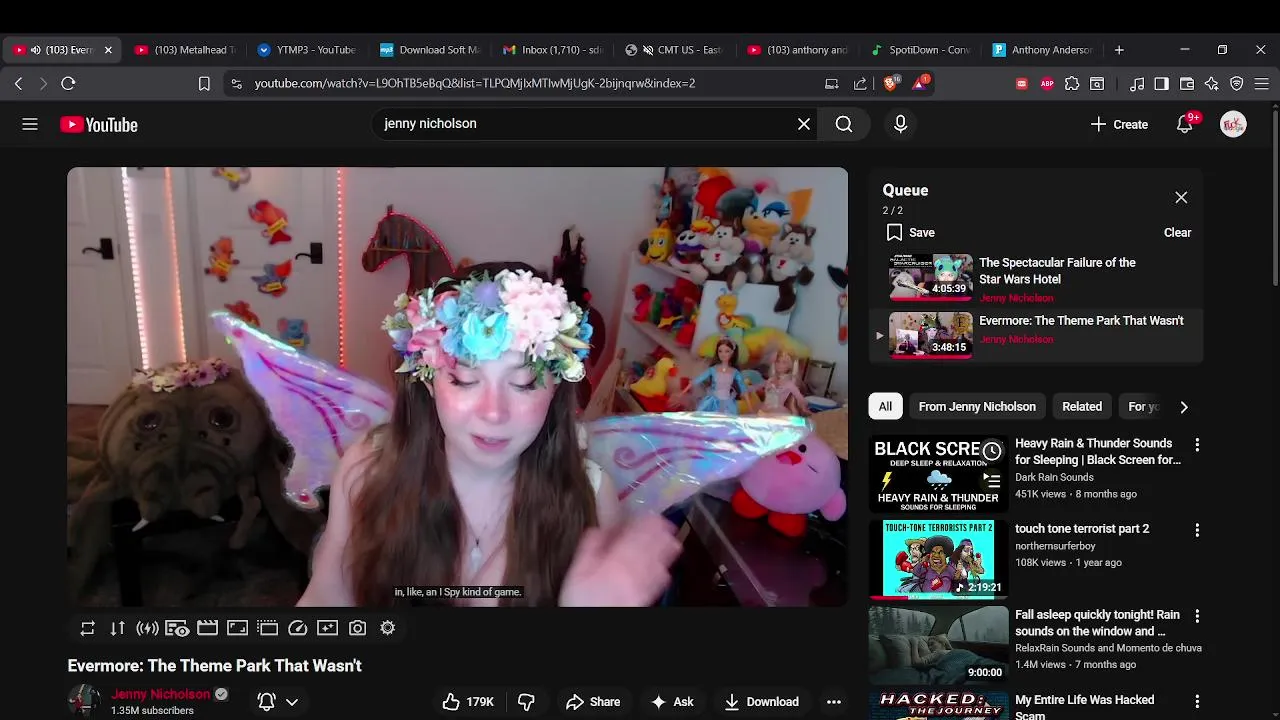1280x720 pixels.
Task: Click the Ask button
Action: click(x=672, y=702)
